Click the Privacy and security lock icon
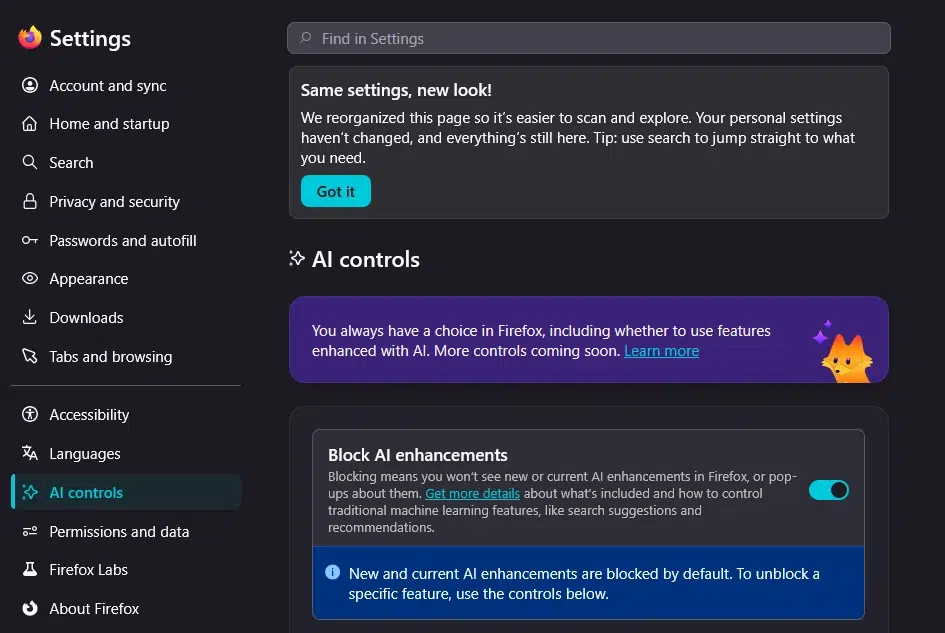This screenshot has width=945, height=633. click(30, 201)
